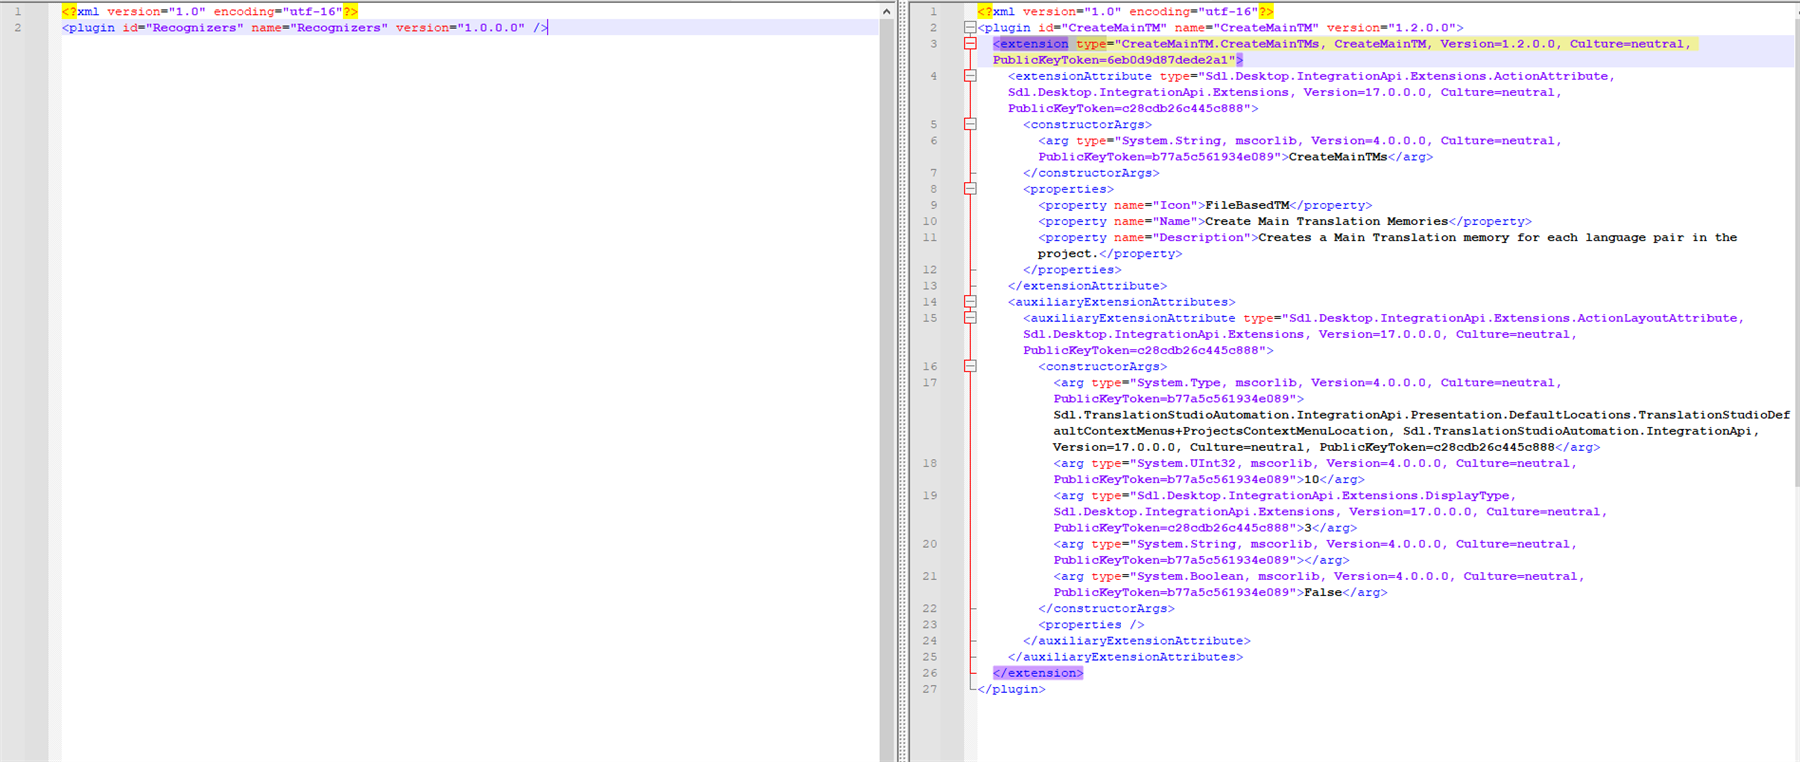Viewport: 1800px width, 762px height.
Task: Click line number 27 in right pane margin
Action: click(x=930, y=689)
